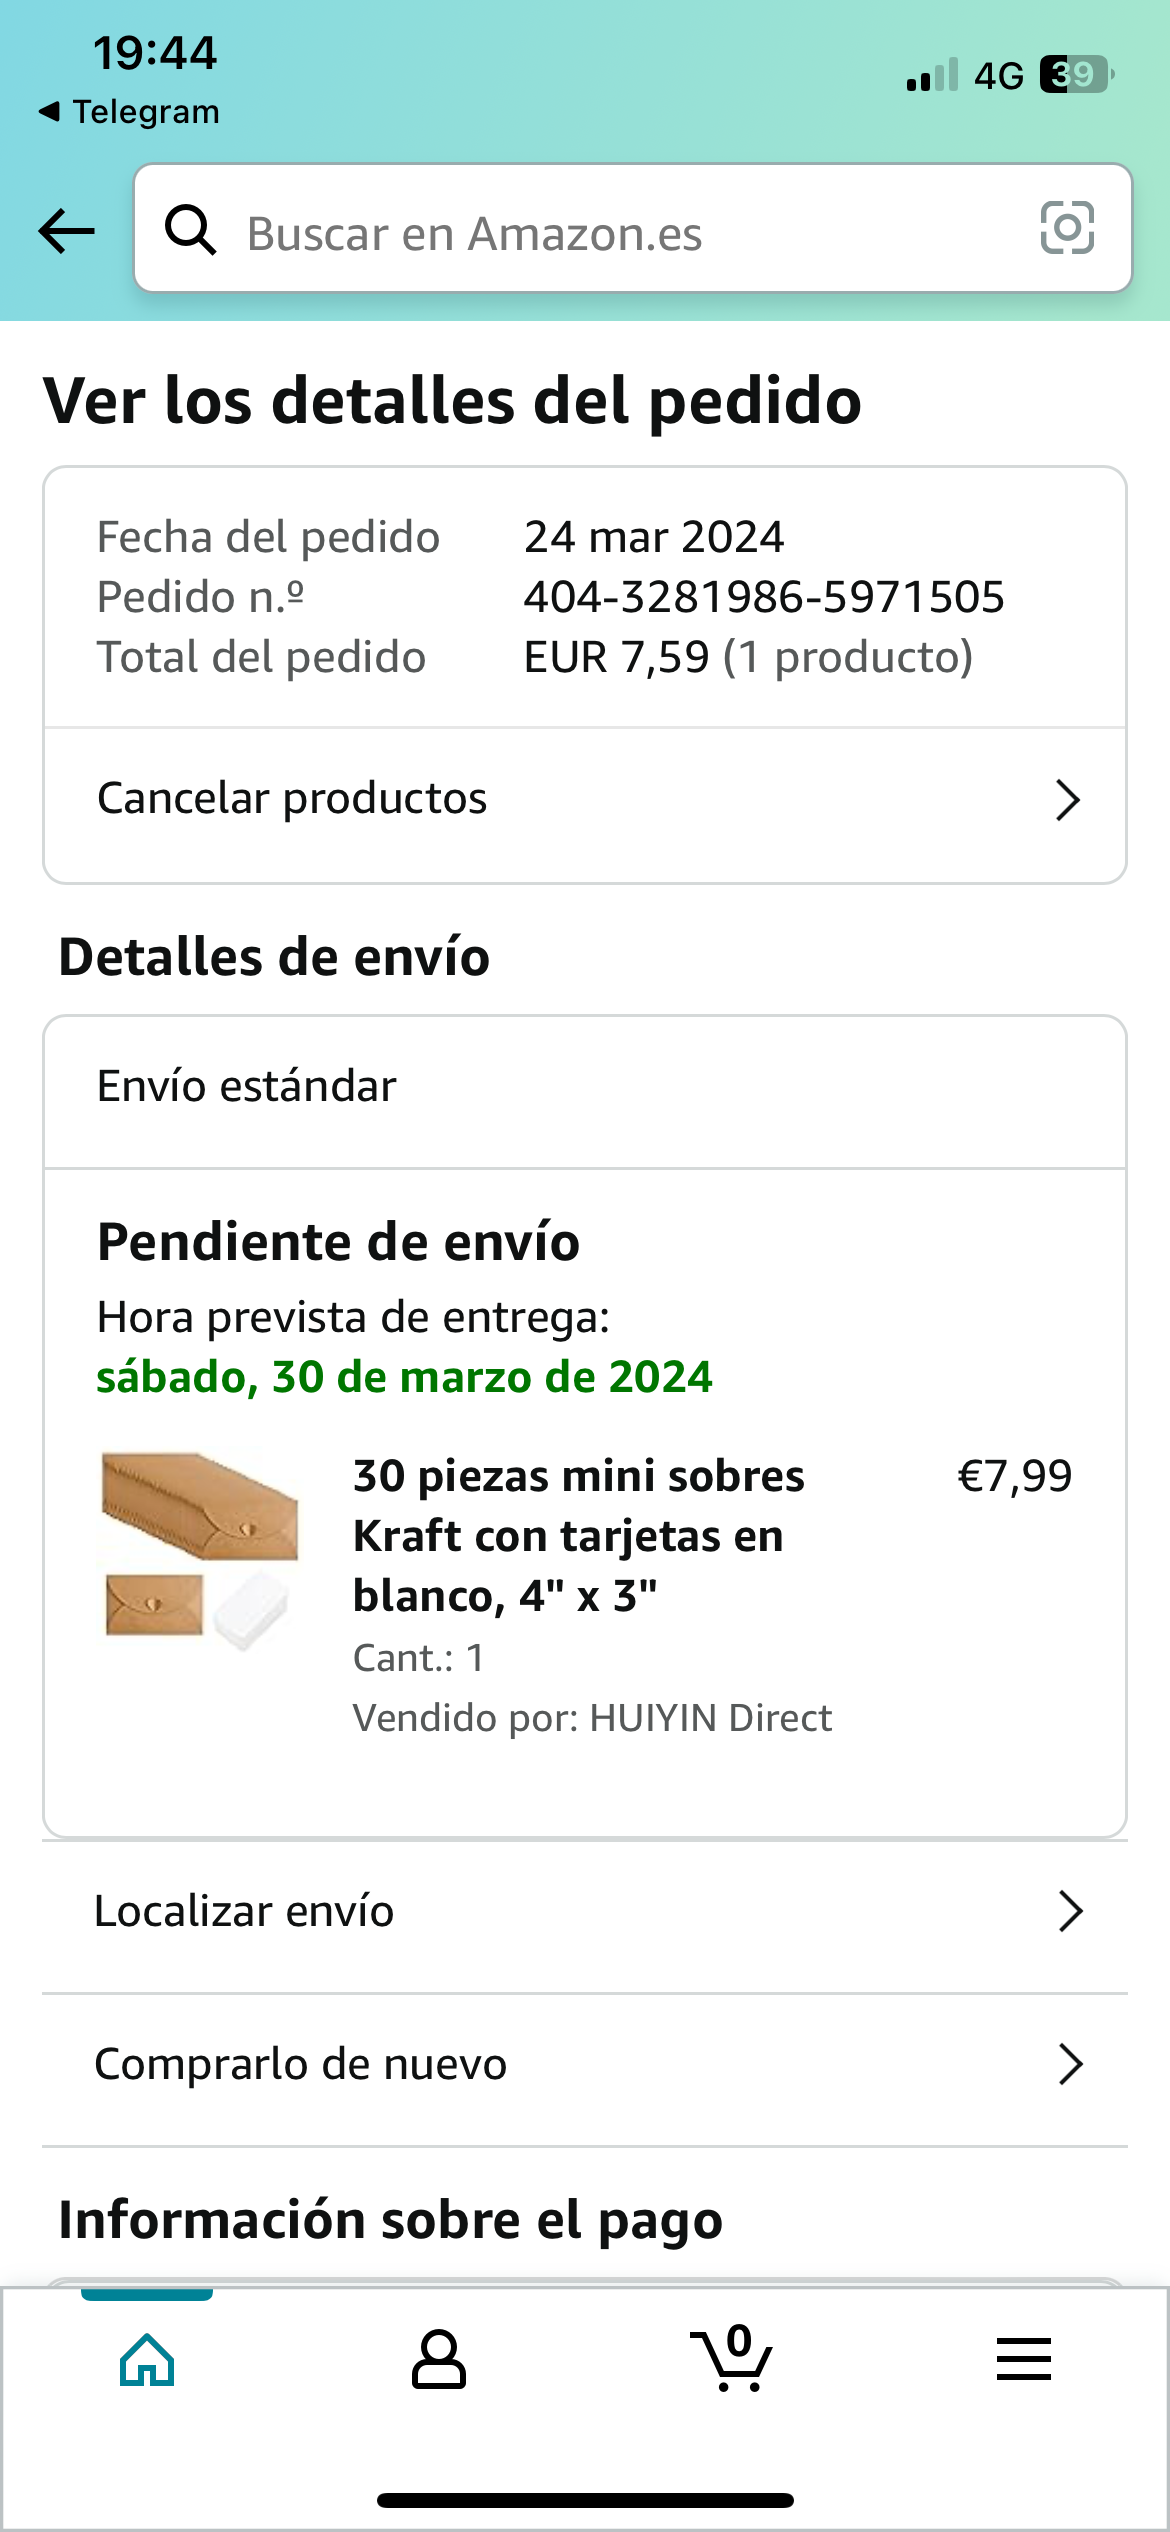Focus the Buscar en Amazon.es search field
Viewport: 1170px width, 2532px height.
point(633,228)
